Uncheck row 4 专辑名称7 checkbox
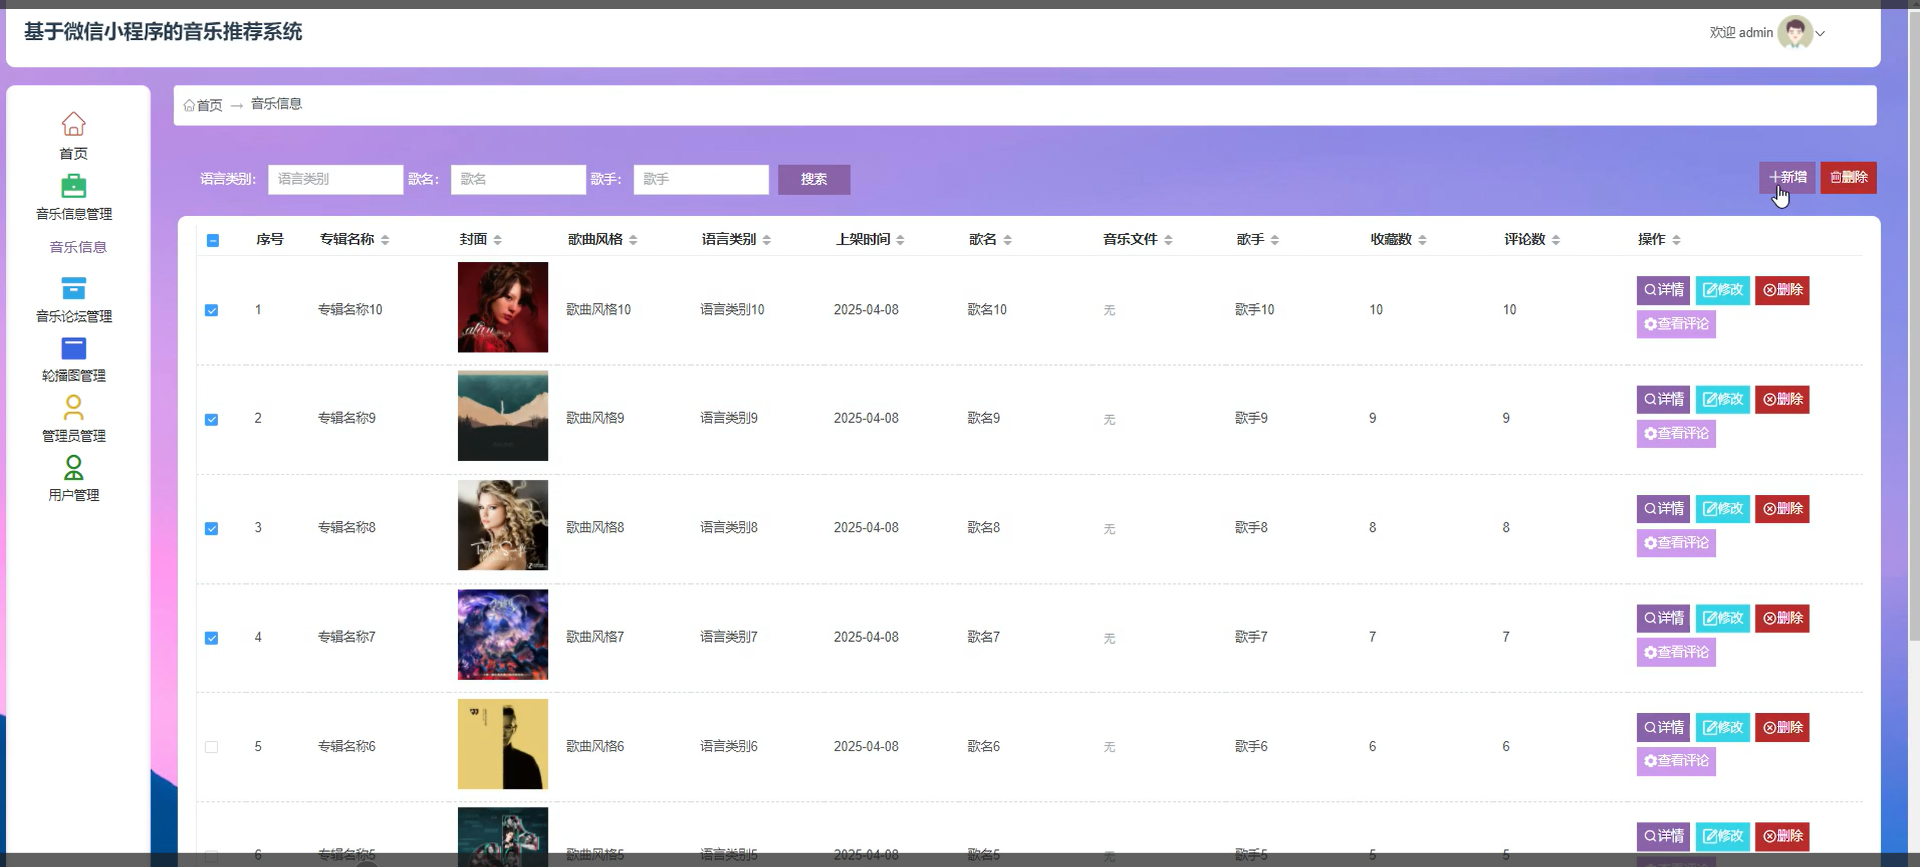The width and height of the screenshot is (1920, 867). click(x=211, y=638)
